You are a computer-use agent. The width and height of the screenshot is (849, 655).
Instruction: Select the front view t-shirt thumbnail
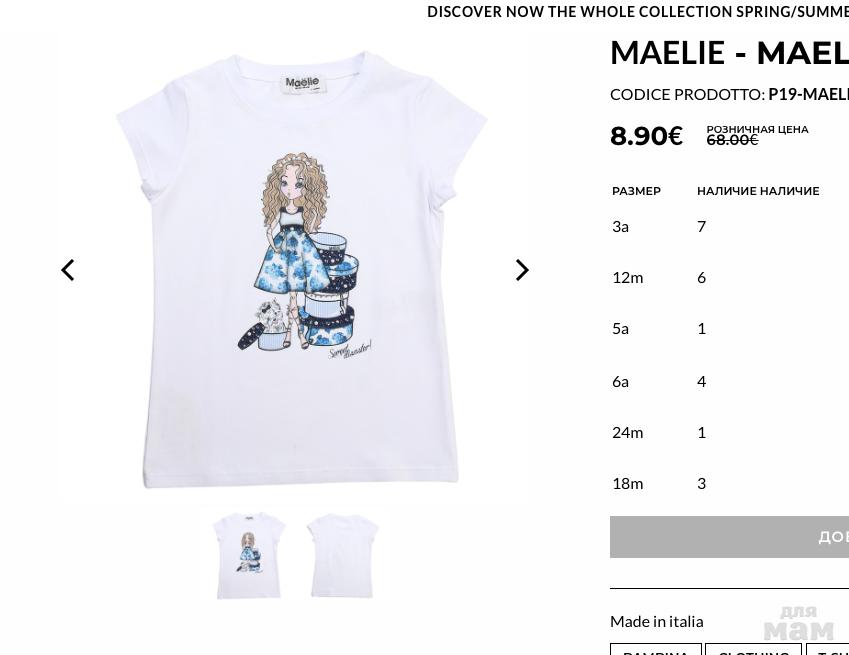[249, 556]
